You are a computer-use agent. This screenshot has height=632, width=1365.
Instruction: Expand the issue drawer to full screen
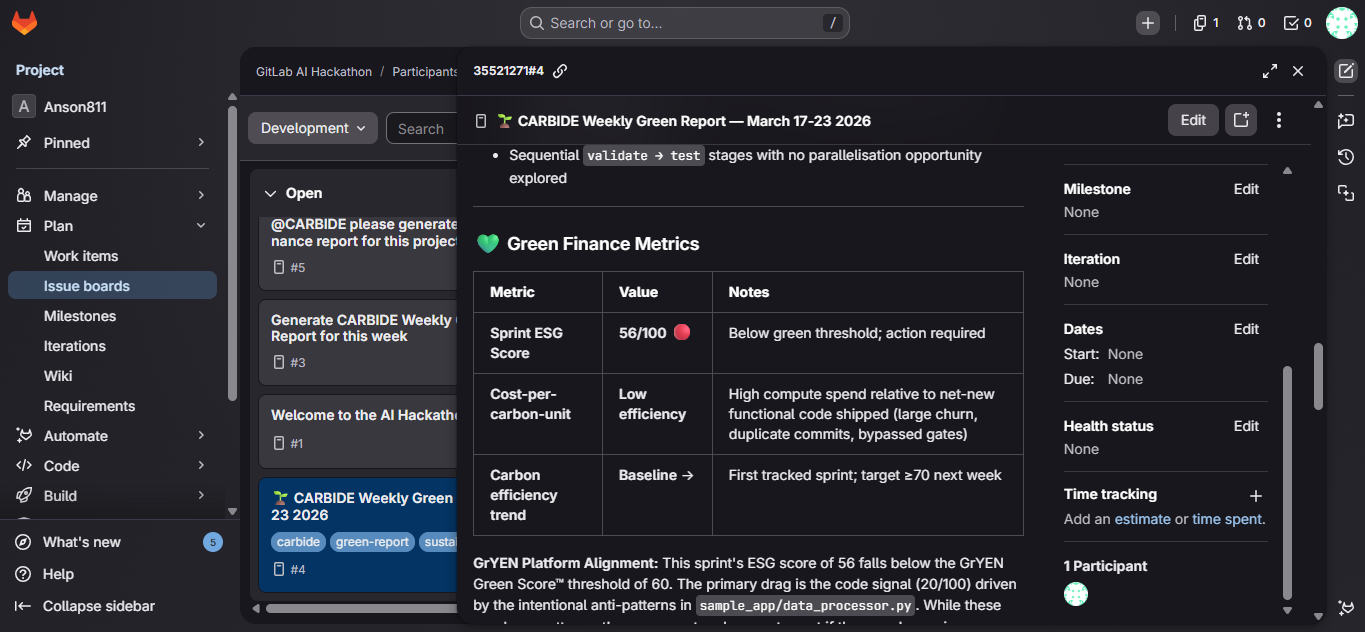coord(1270,71)
